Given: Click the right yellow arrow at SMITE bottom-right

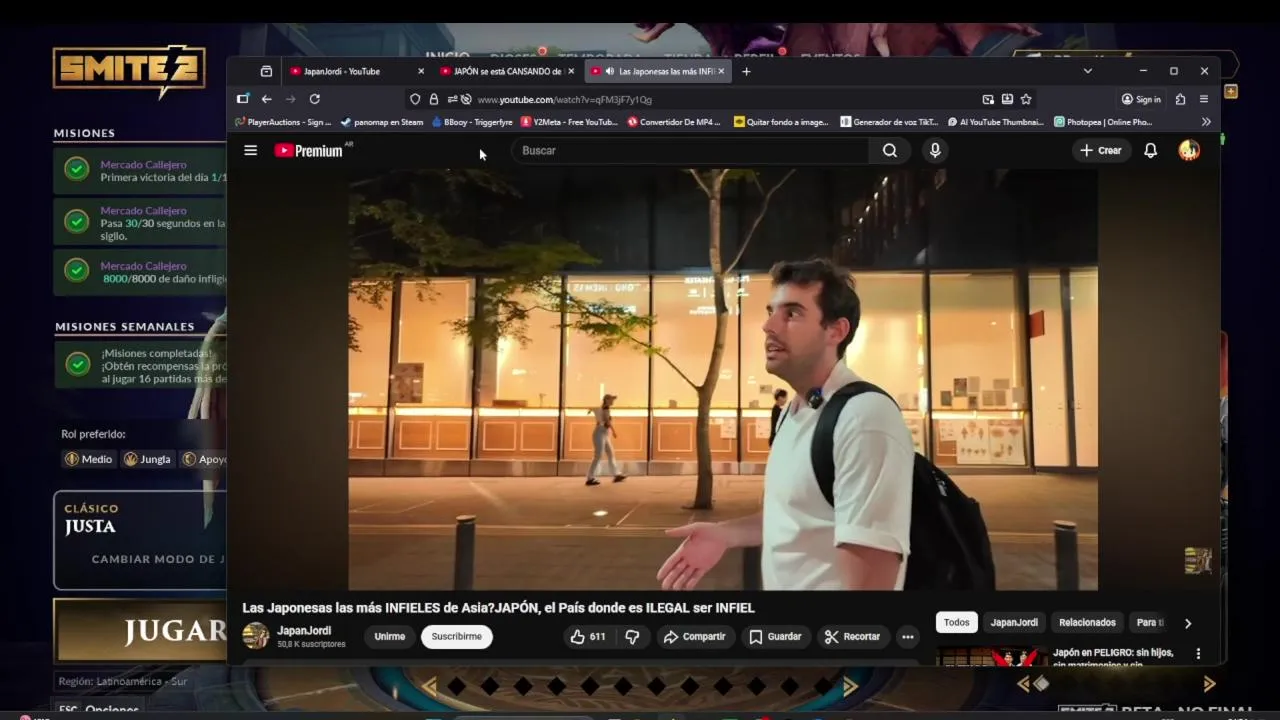Looking at the screenshot, I should click(x=1209, y=684).
